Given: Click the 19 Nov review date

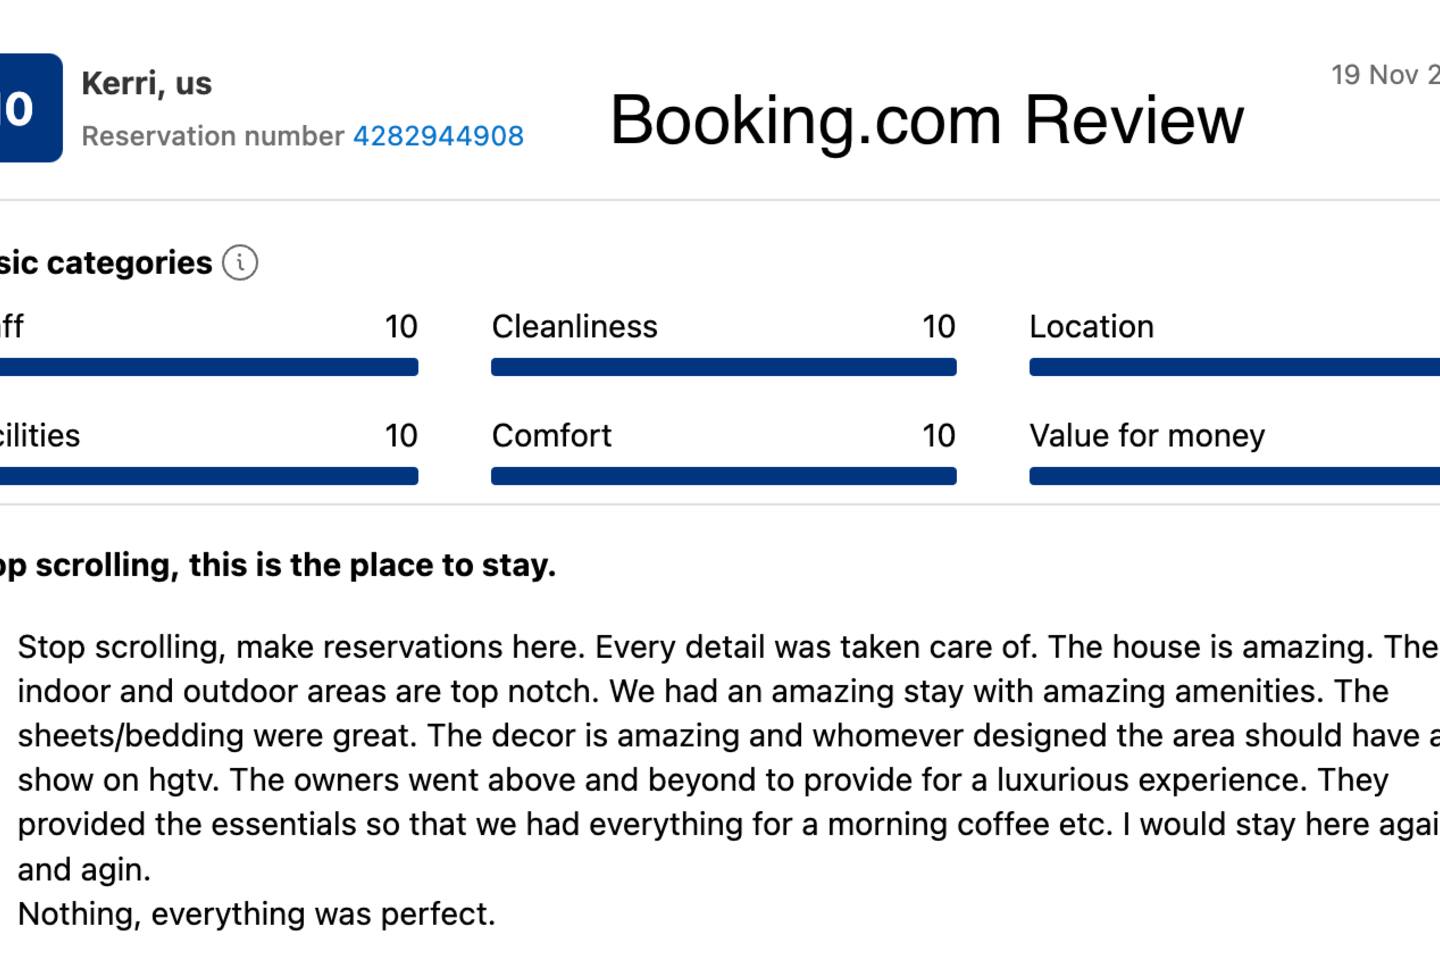Looking at the screenshot, I should click(x=1384, y=75).
